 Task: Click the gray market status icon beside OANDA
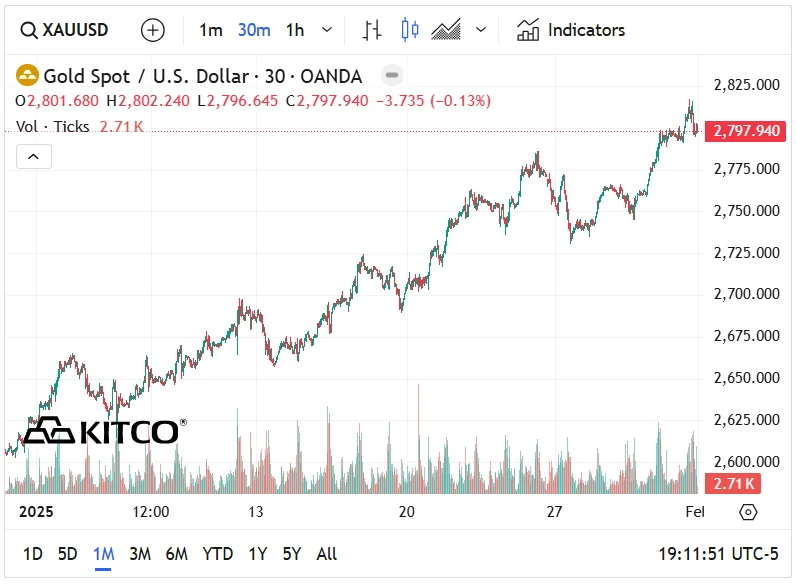coord(393,75)
